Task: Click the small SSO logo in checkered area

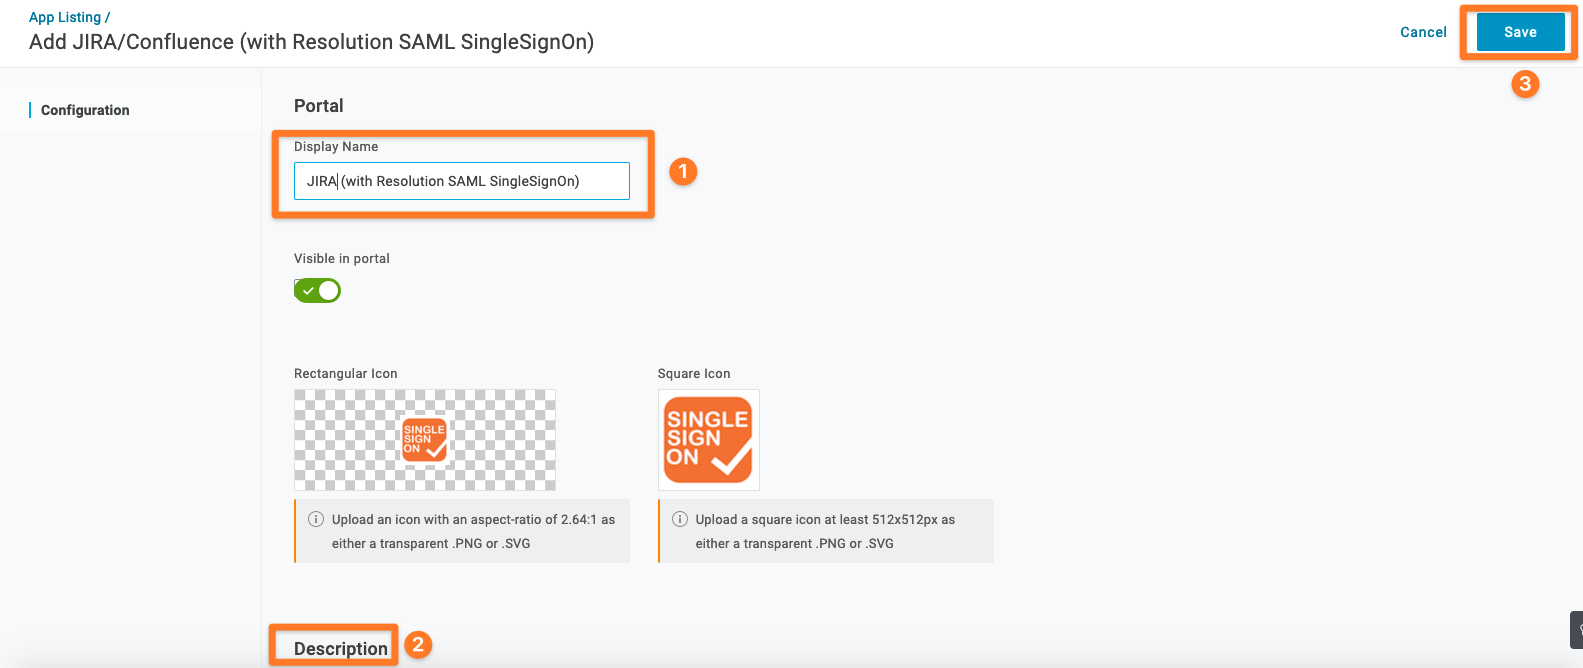Action: pyautogui.click(x=425, y=440)
